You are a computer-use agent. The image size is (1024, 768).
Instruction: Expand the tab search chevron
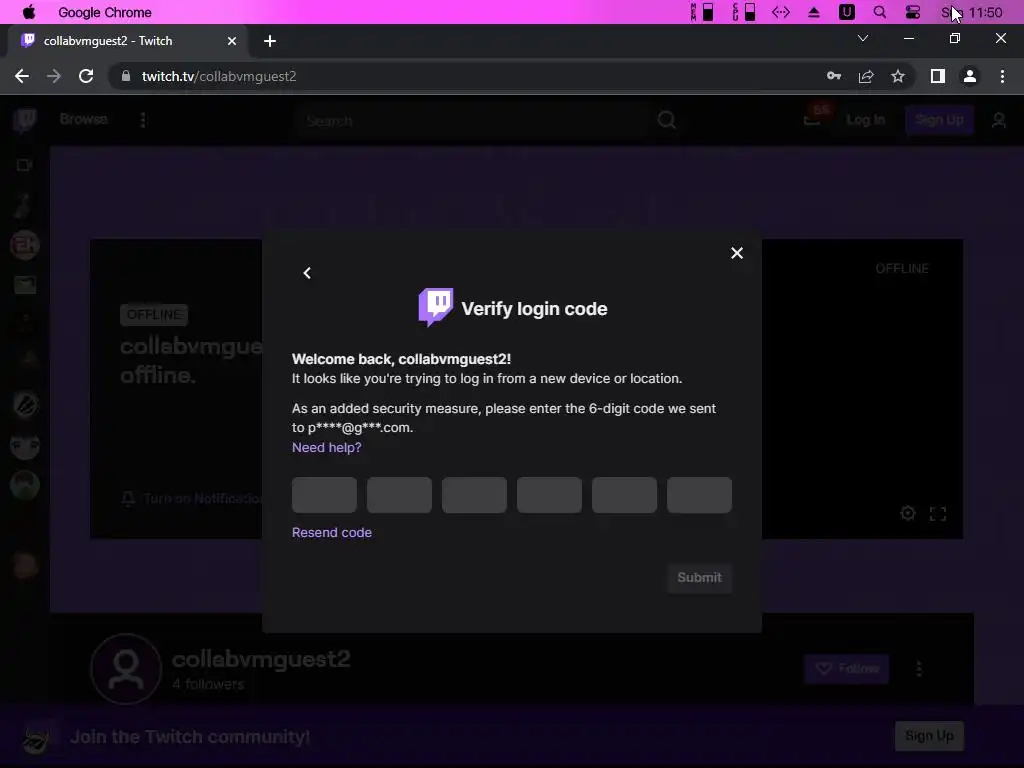(x=863, y=39)
